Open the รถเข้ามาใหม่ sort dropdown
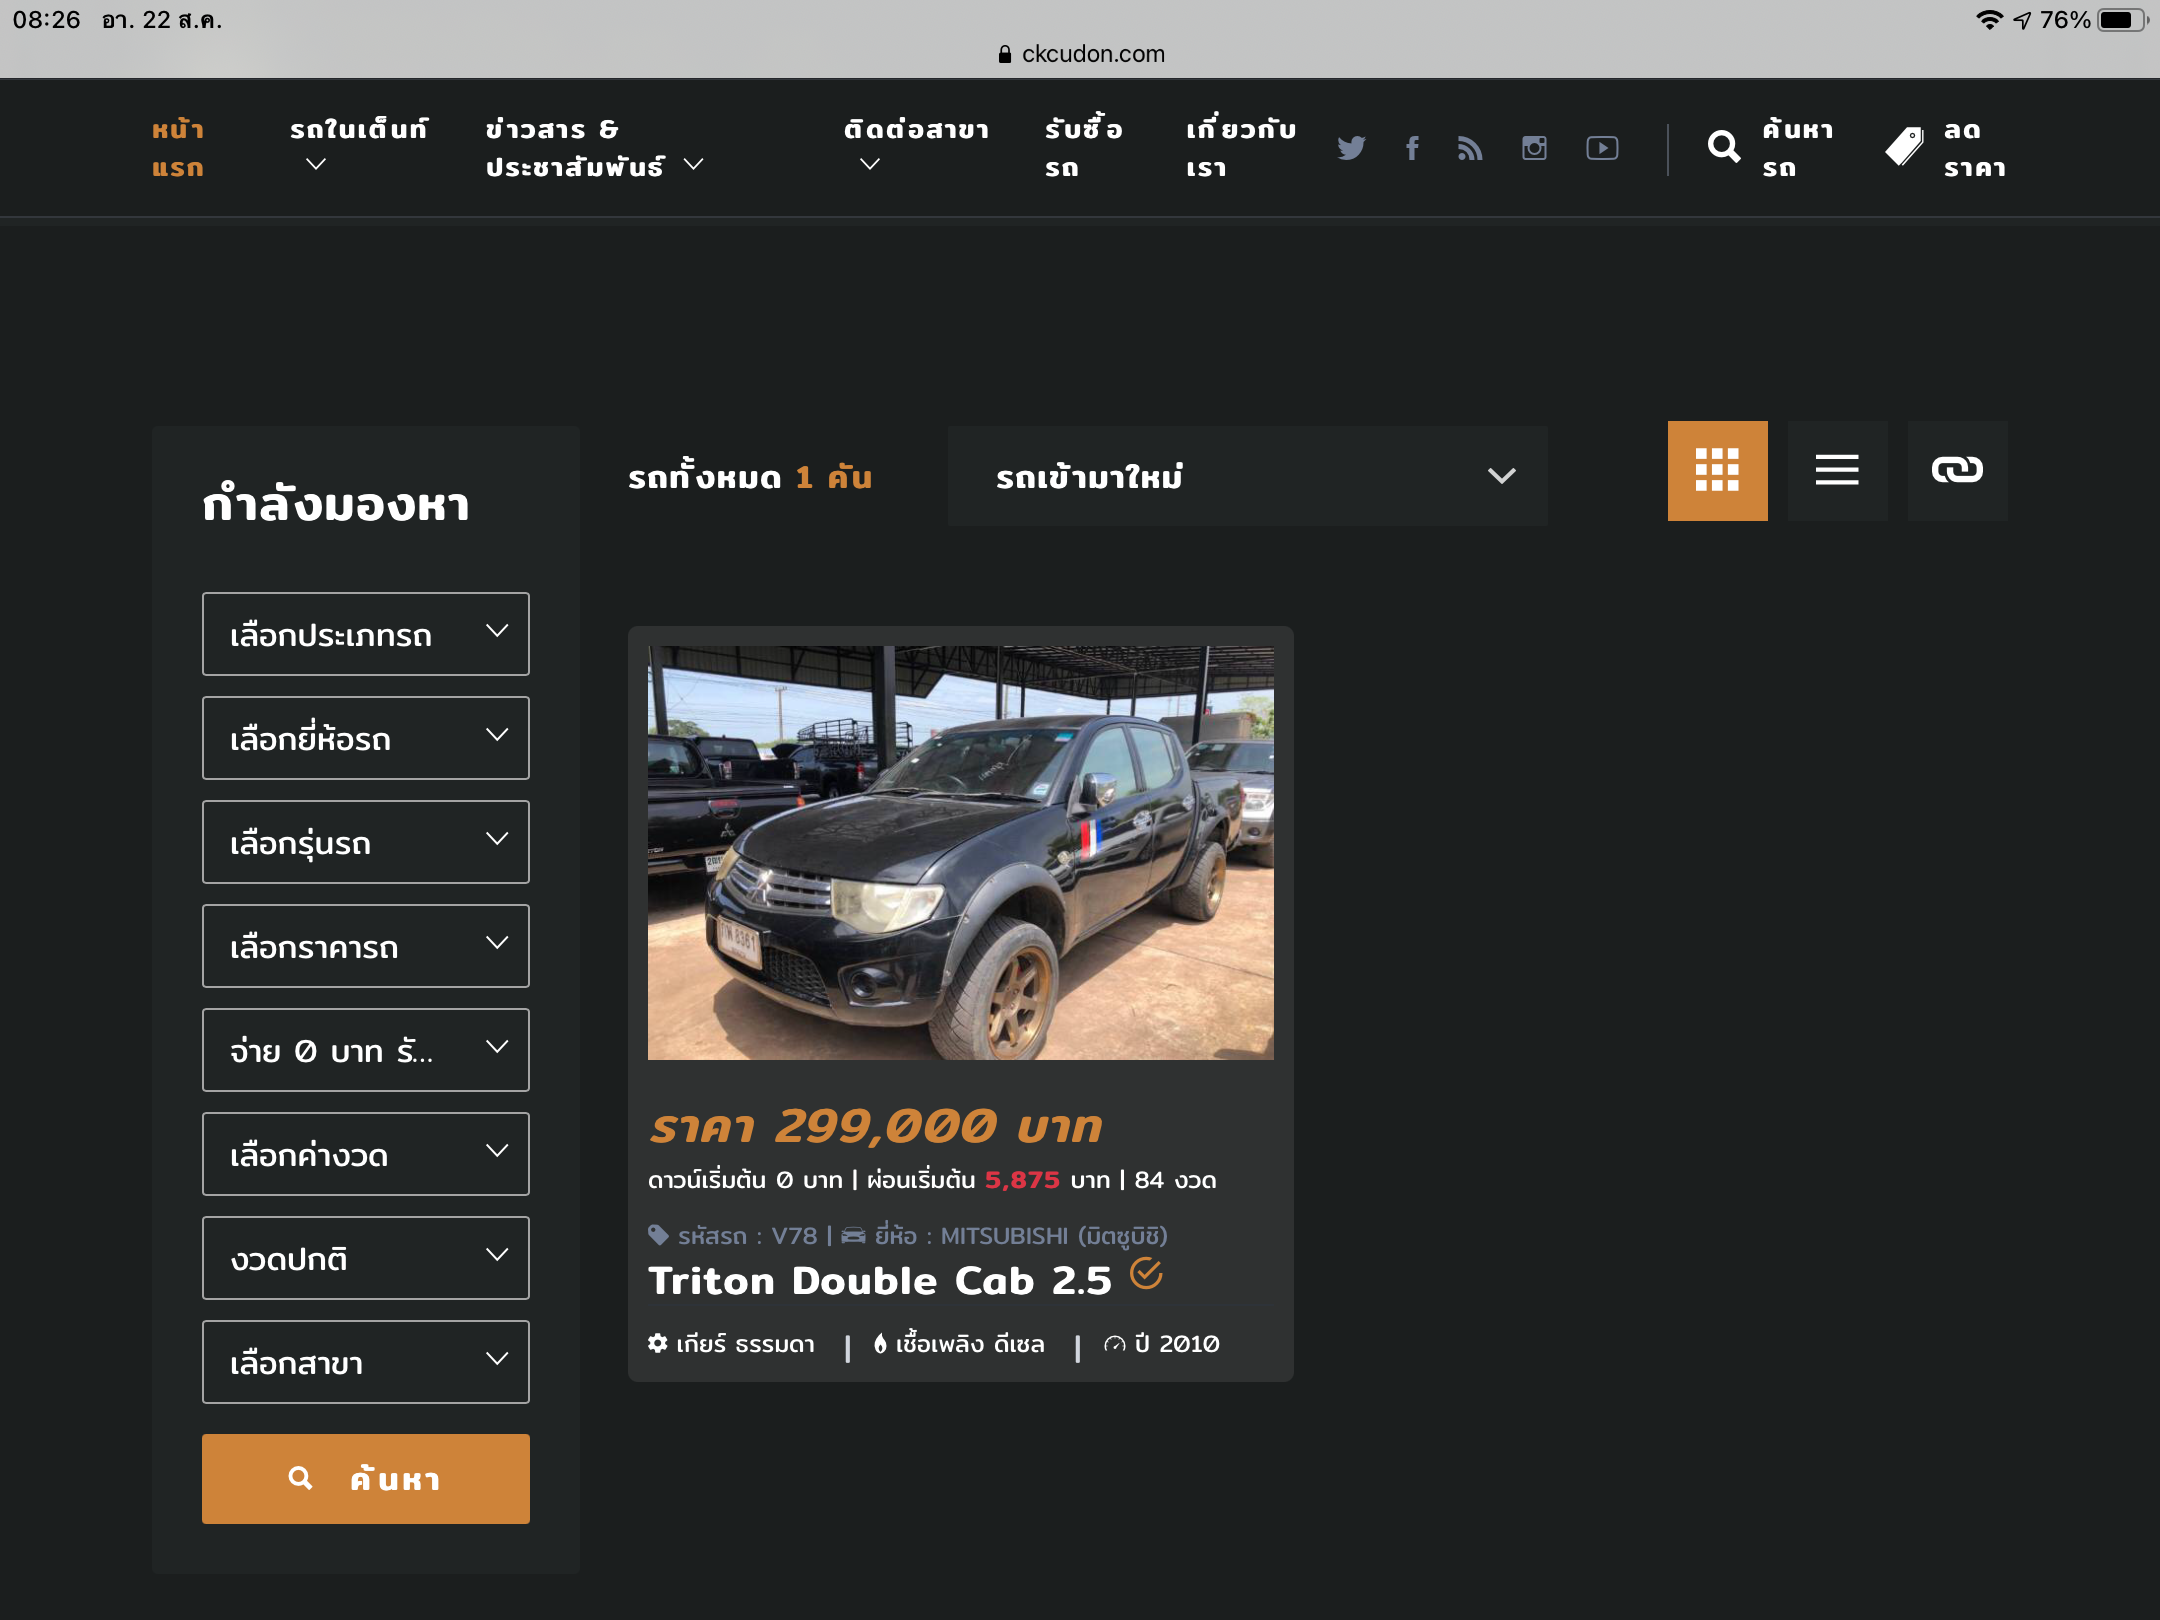This screenshot has height=1620, width=2160. tap(1247, 476)
